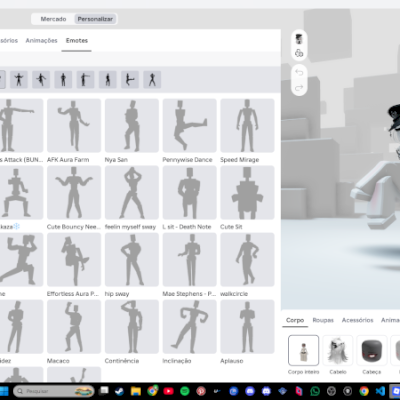The width and height of the screenshot is (400, 400).
Task: Switch to the Corpo tab
Action: point(295,320)
